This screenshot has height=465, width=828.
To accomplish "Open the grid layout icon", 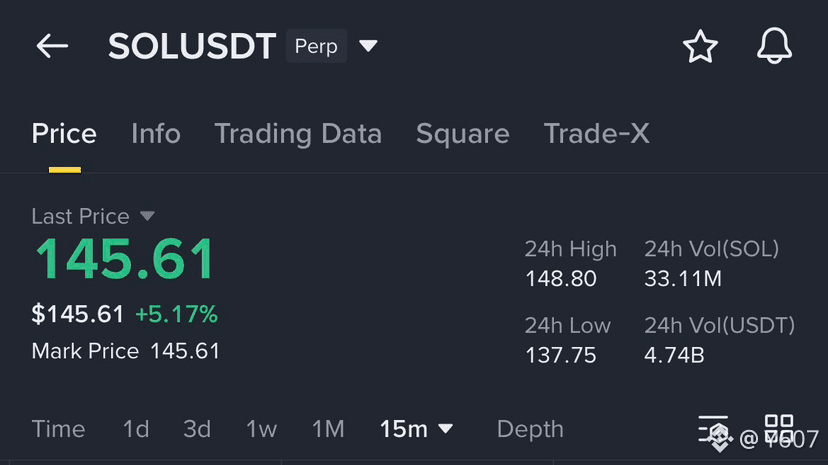I will click(779, 428).
